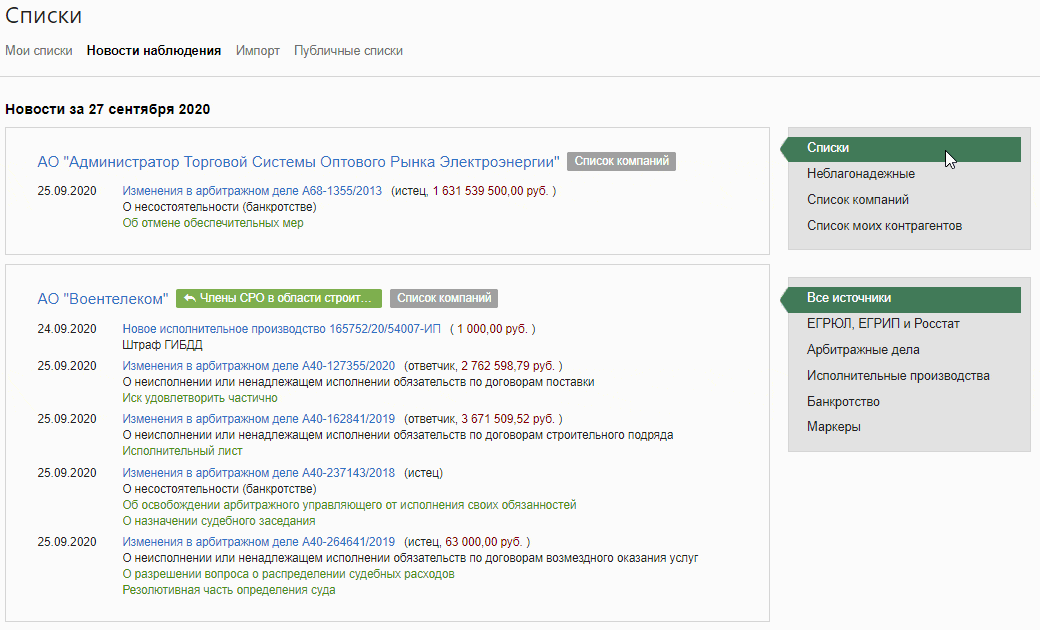The width and height of the screenshot is (1040, 630).
Task: Click Список компаний tag beside Воентелеком
Action: [444, 298]
